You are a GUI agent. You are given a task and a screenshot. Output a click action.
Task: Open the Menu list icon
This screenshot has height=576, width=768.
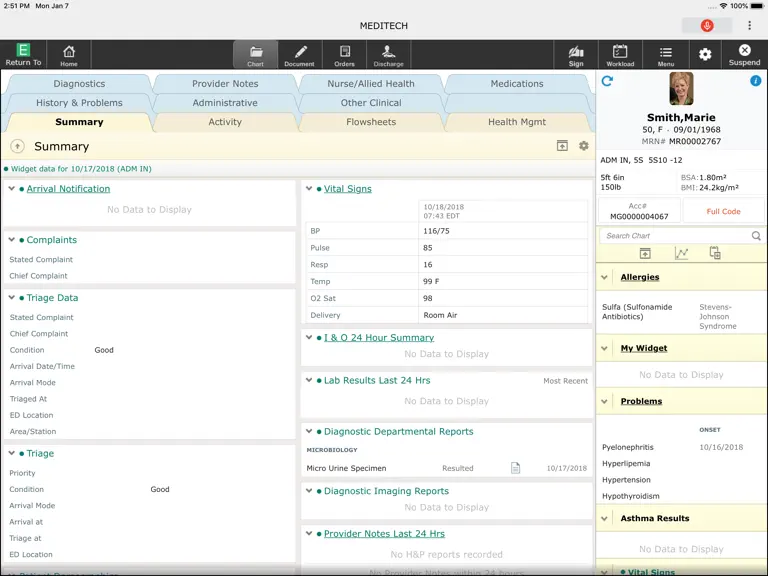pyautogui.click(x=666, y=54)
